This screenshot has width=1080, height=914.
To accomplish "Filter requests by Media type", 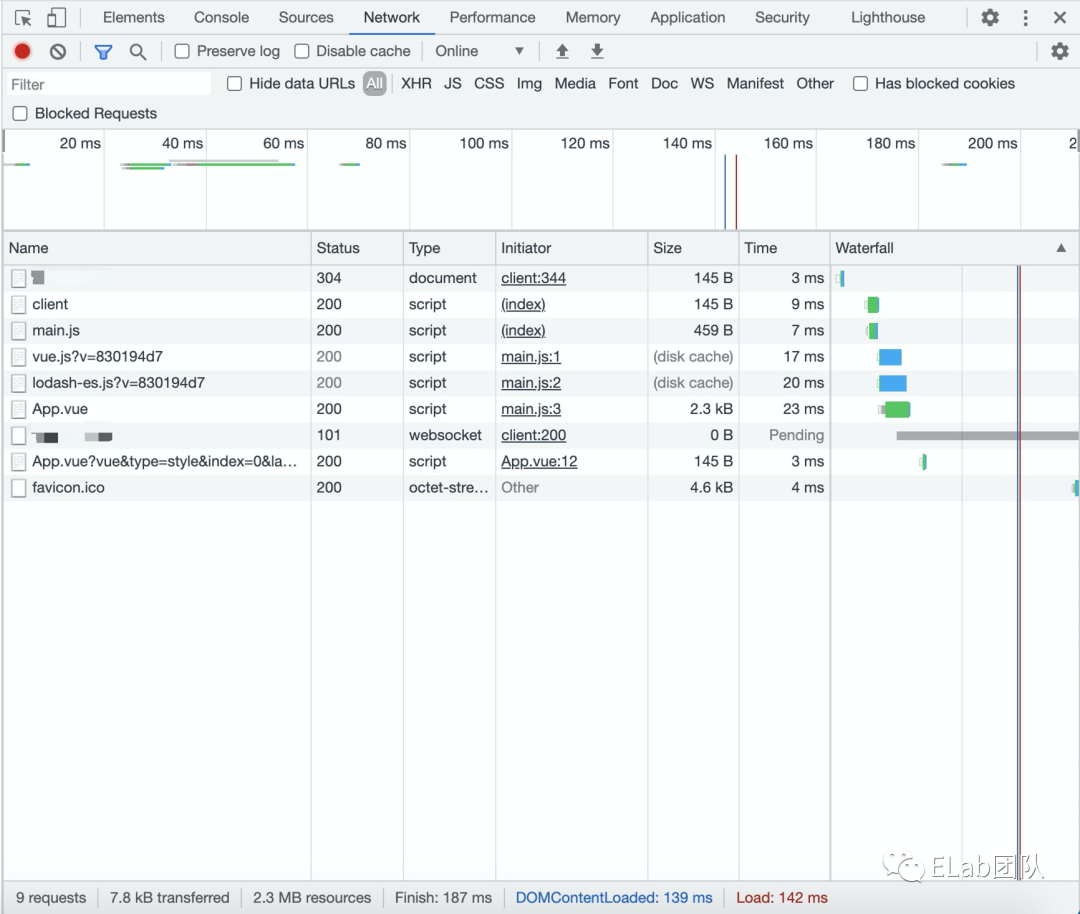I will click(575, 83).
